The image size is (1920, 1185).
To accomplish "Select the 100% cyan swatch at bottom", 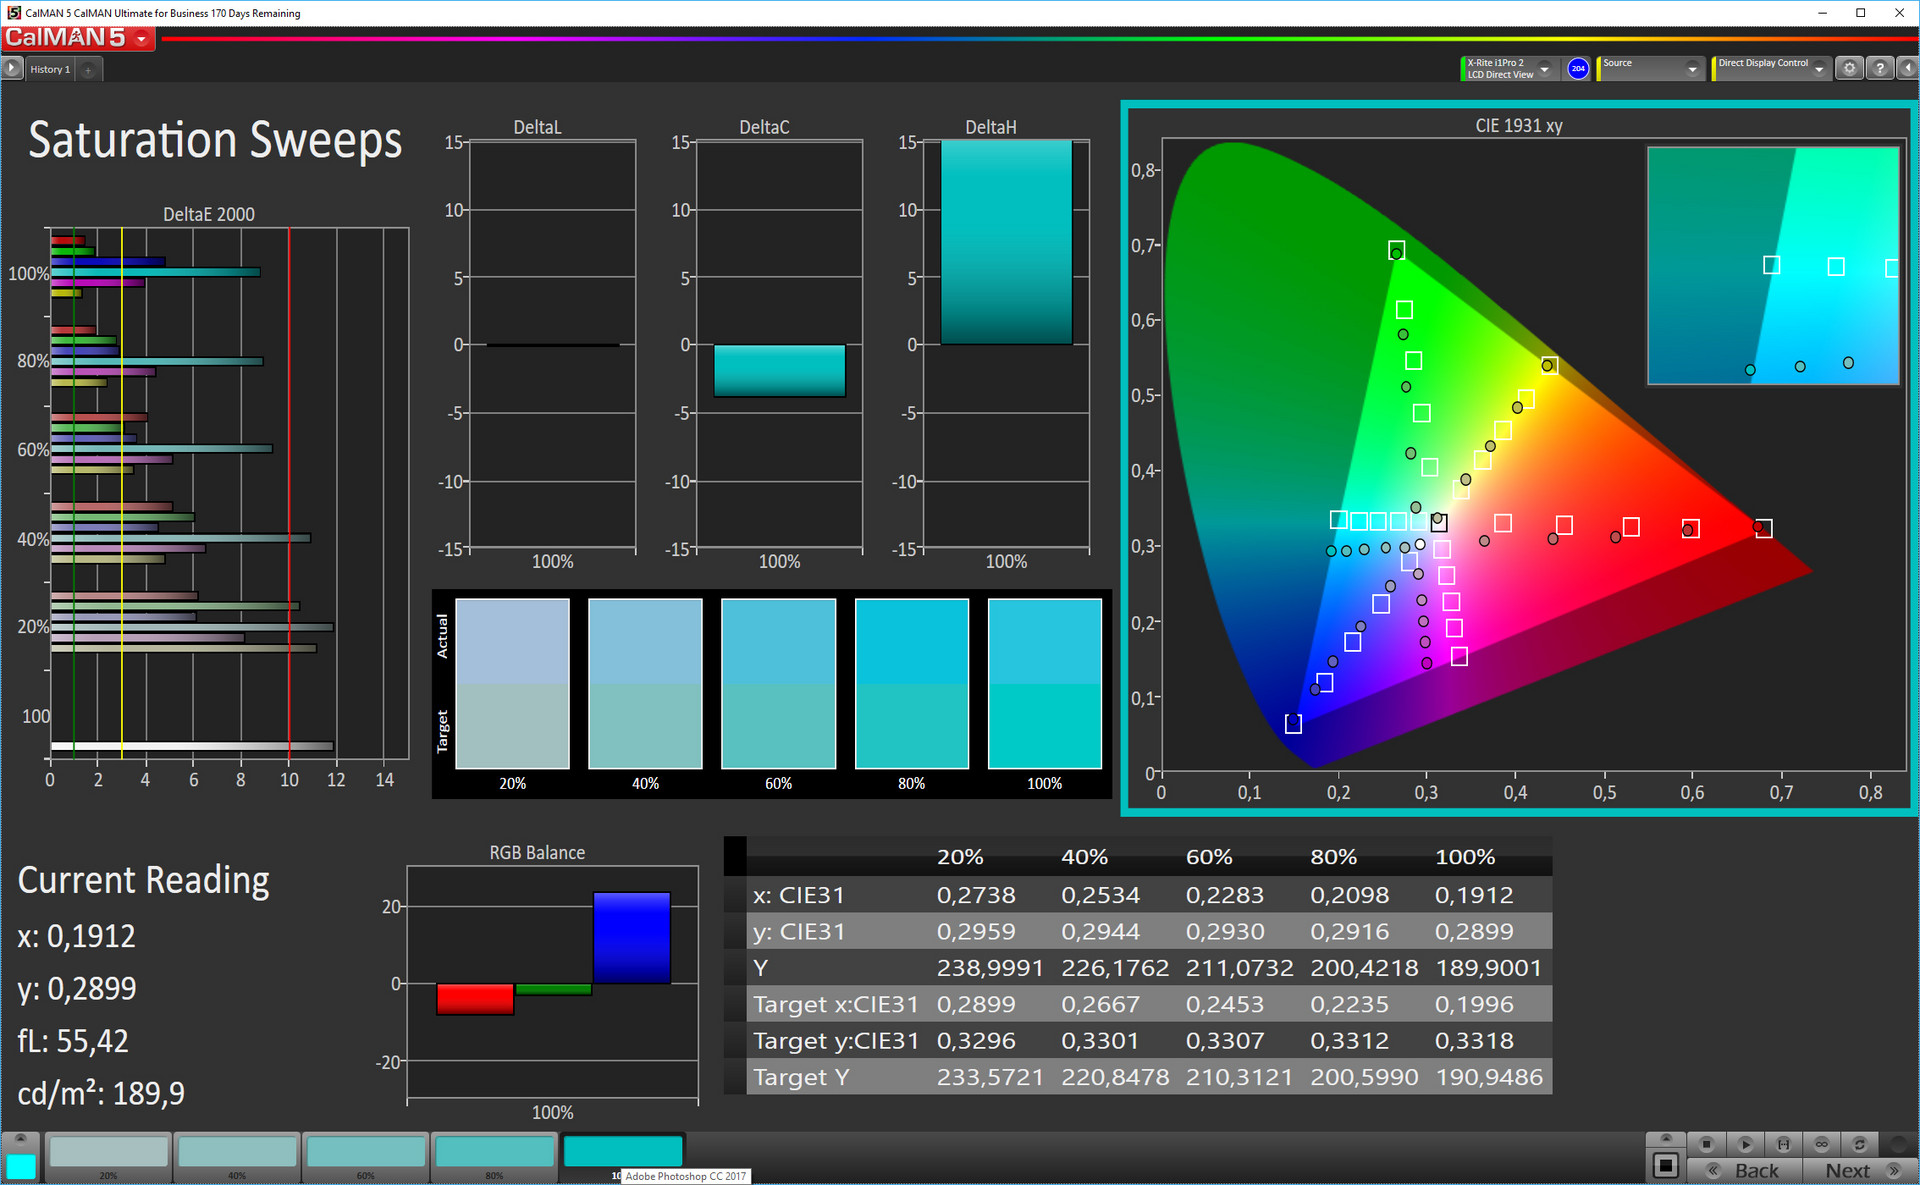I will pyautogui.click(x=623, y=1151).
